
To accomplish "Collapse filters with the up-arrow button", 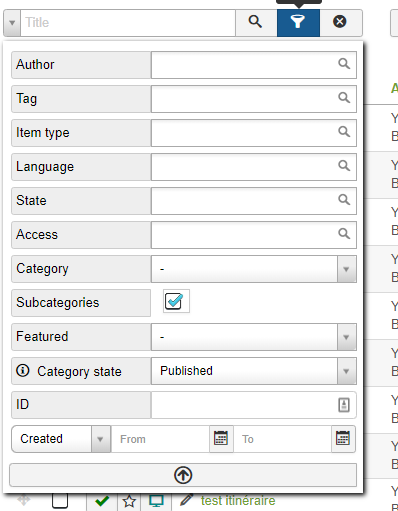I will pyautogui.click(x=183, y=475).
